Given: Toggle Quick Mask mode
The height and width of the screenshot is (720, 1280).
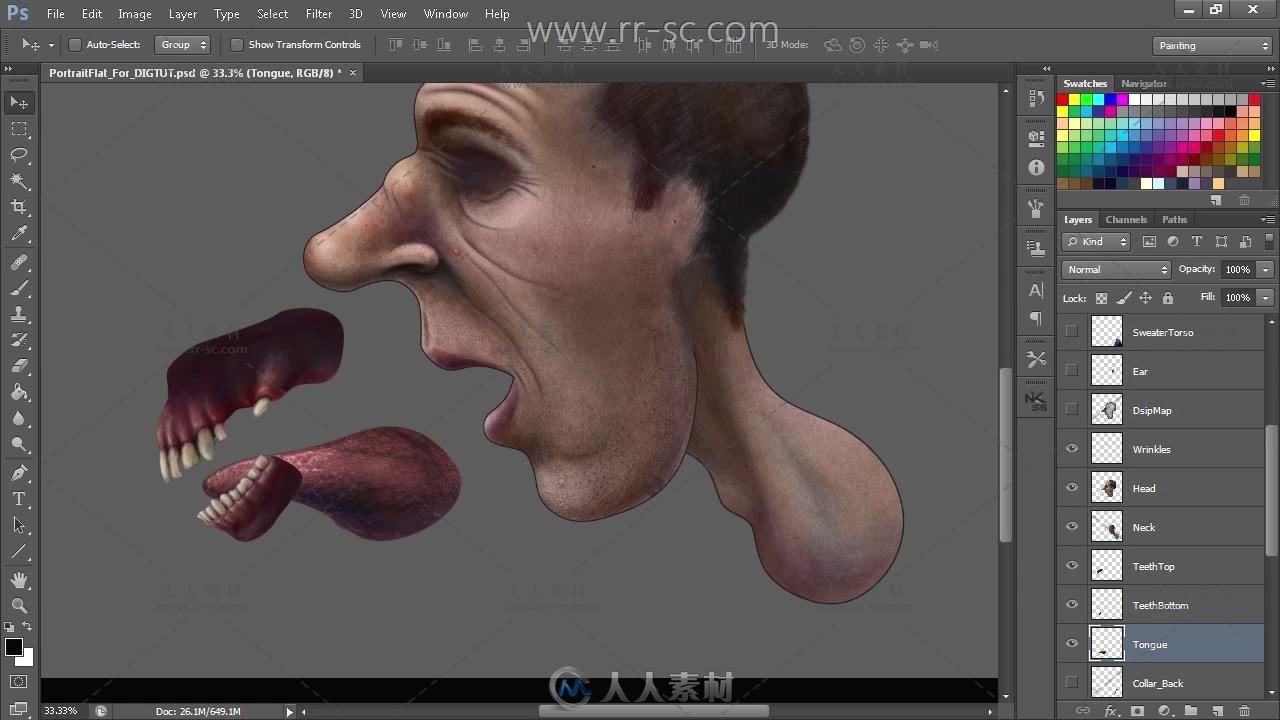Looking at the screenshot, I should click(x=19, y=682).
